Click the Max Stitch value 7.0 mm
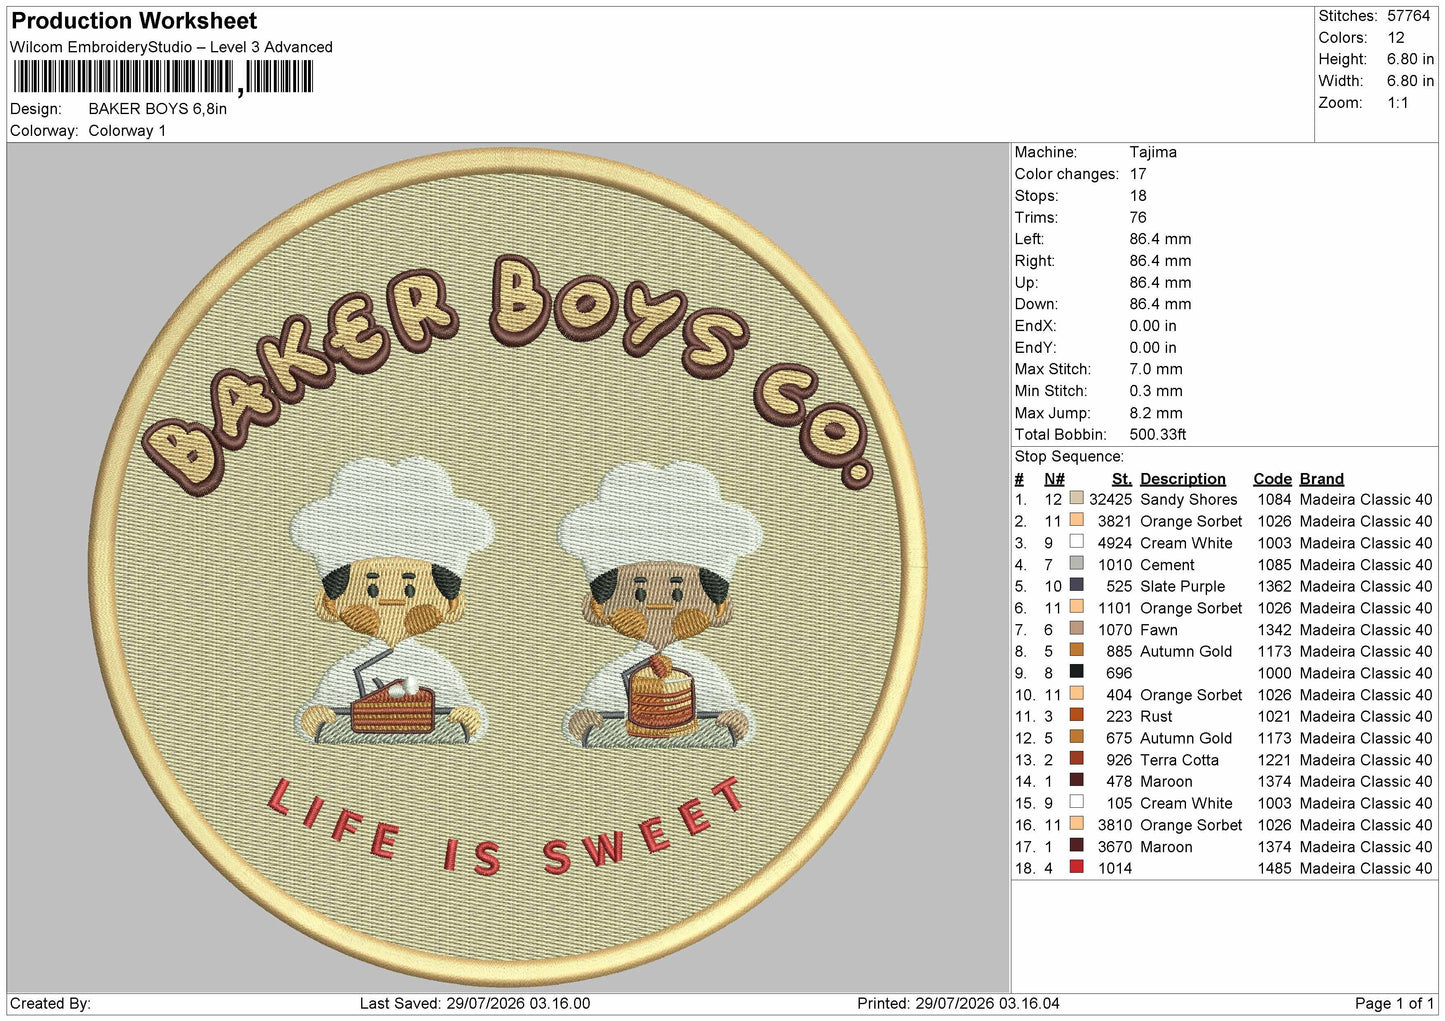Screen dimensions: 1445x1021 (x=1156, y=369)
